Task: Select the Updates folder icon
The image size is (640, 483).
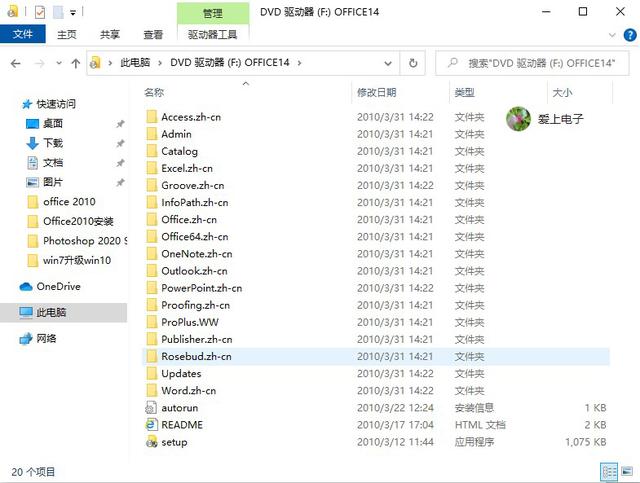Action: pos(151,374)
